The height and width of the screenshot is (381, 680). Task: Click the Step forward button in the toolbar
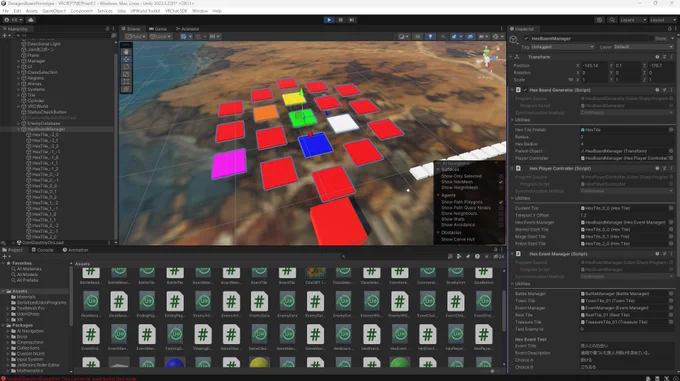[x=352, y=20]
